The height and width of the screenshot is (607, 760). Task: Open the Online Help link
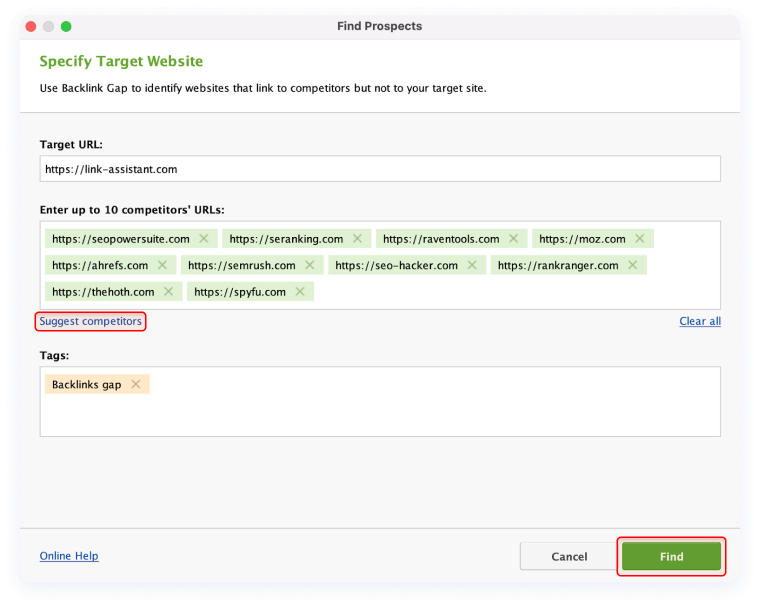[x=69, y=556]
